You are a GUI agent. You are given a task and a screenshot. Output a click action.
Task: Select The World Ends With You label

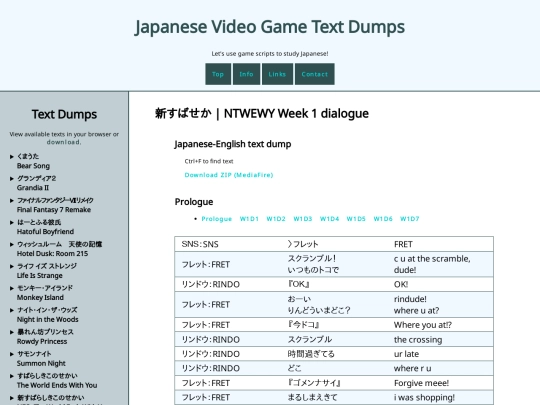coord(57,385)
